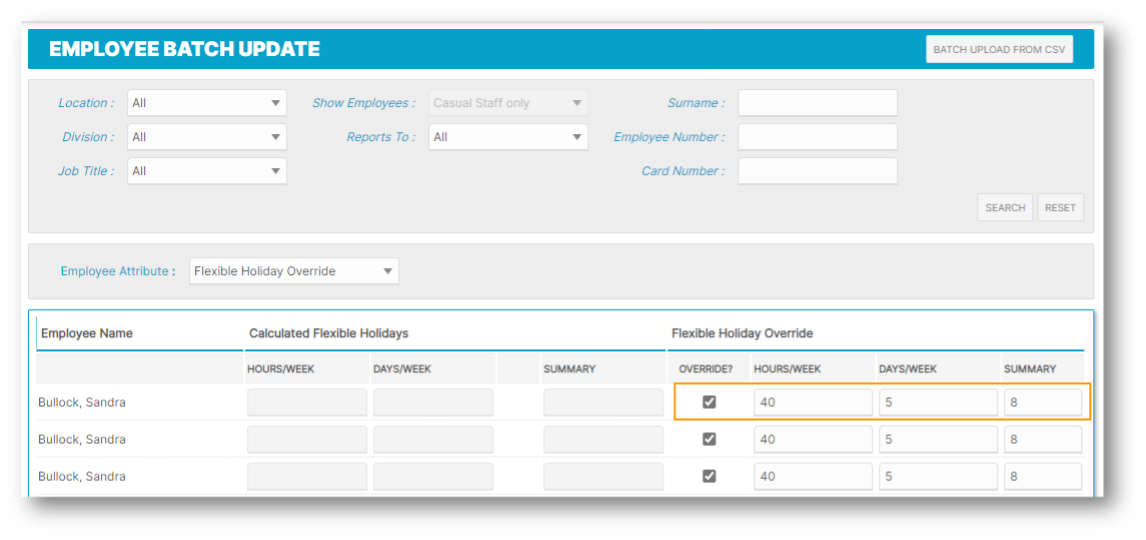Click HOURS/WEEK header under Flexible Holiday Override

pos(787,369)
